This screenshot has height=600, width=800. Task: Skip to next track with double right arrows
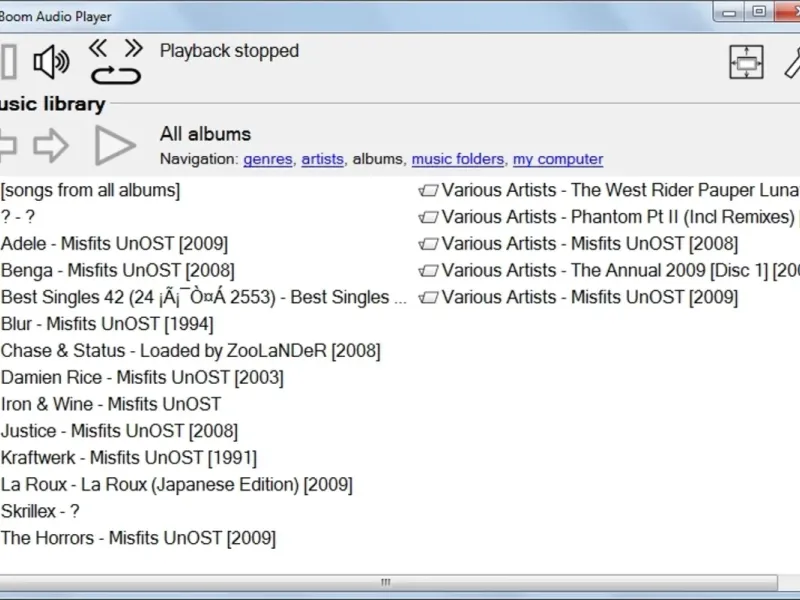134,48
